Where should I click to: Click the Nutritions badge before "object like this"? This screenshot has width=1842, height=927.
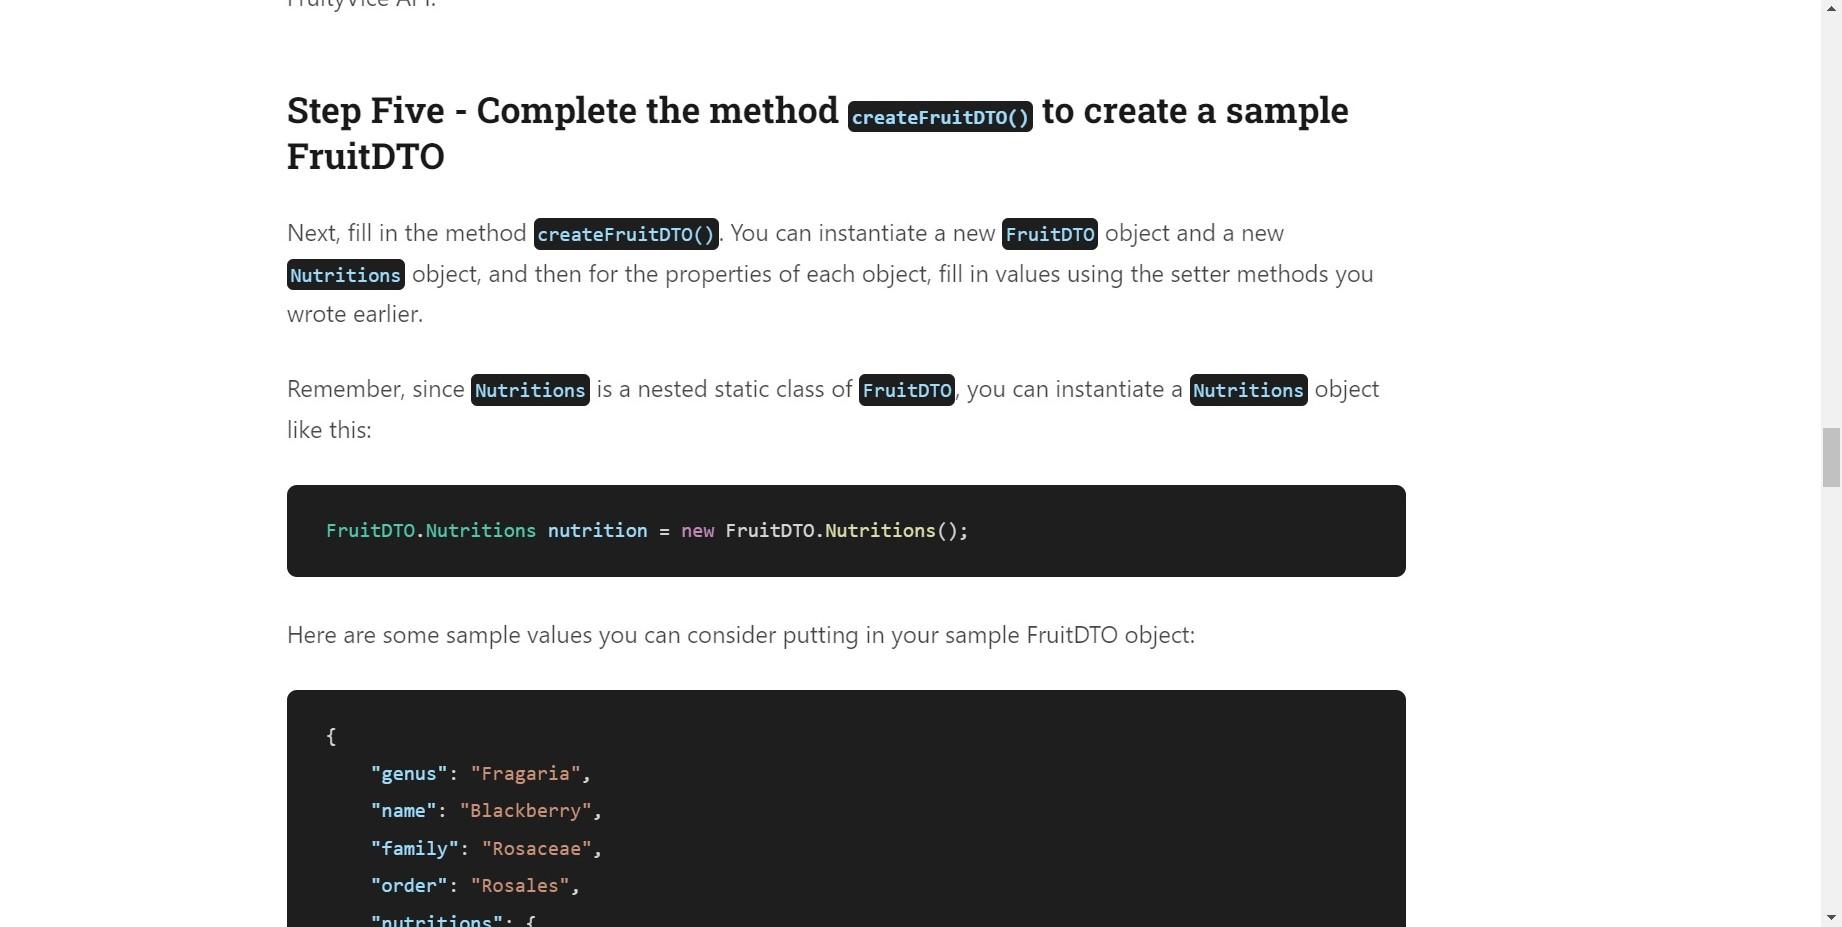[1246, 390]
